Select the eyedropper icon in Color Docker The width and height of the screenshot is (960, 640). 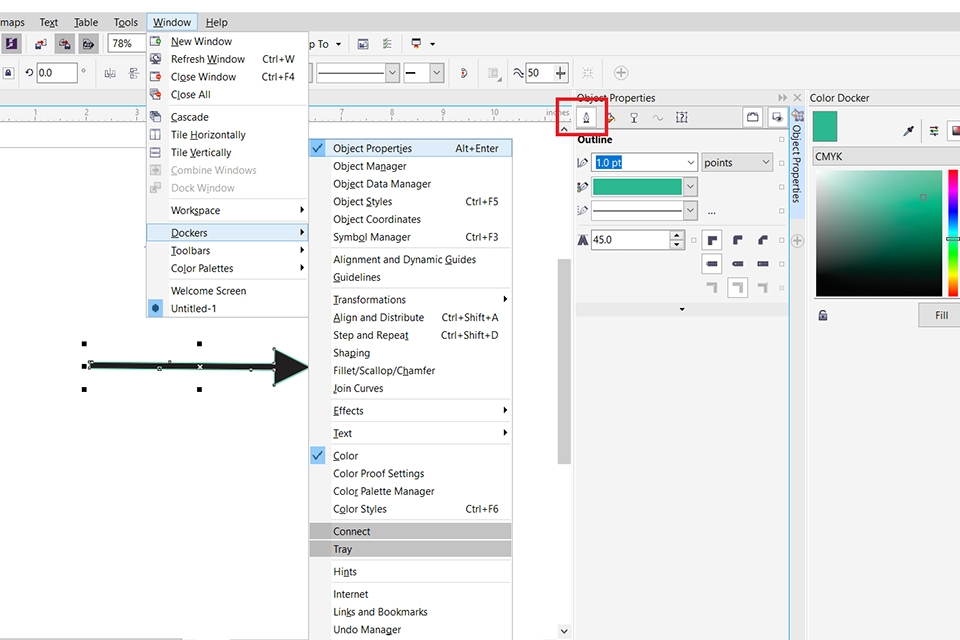tap(908, 130)
